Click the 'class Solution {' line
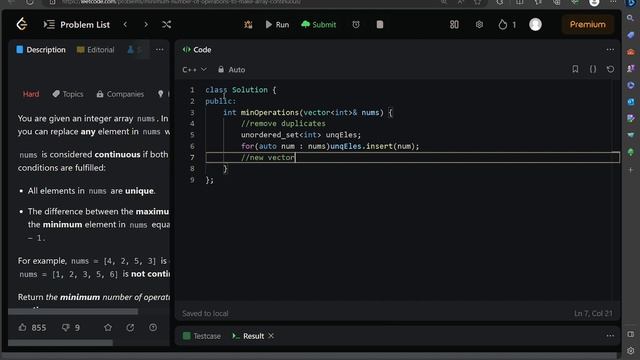Screen dimensions: 640x360 [241, 90]
